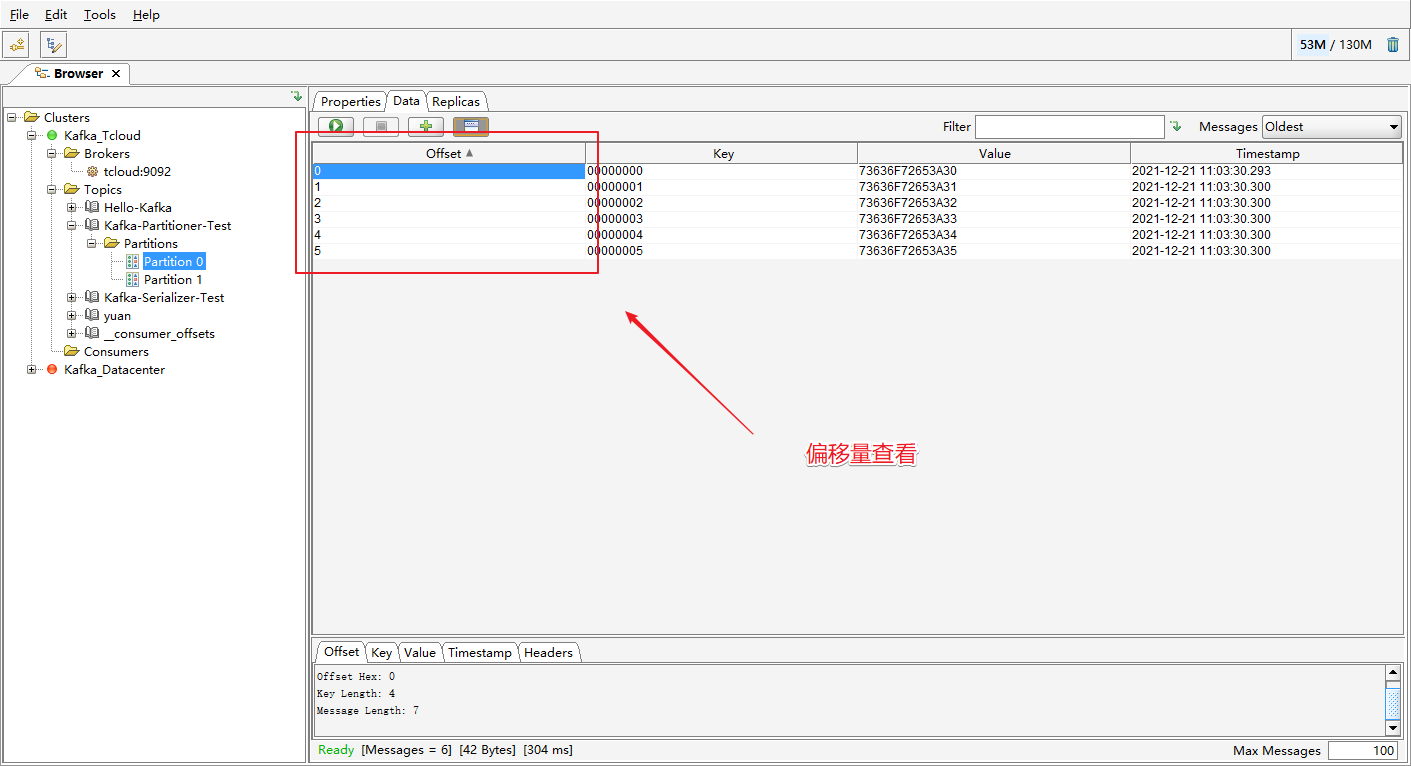Click the Hello-Kafka topic book icon

[92, 207]
